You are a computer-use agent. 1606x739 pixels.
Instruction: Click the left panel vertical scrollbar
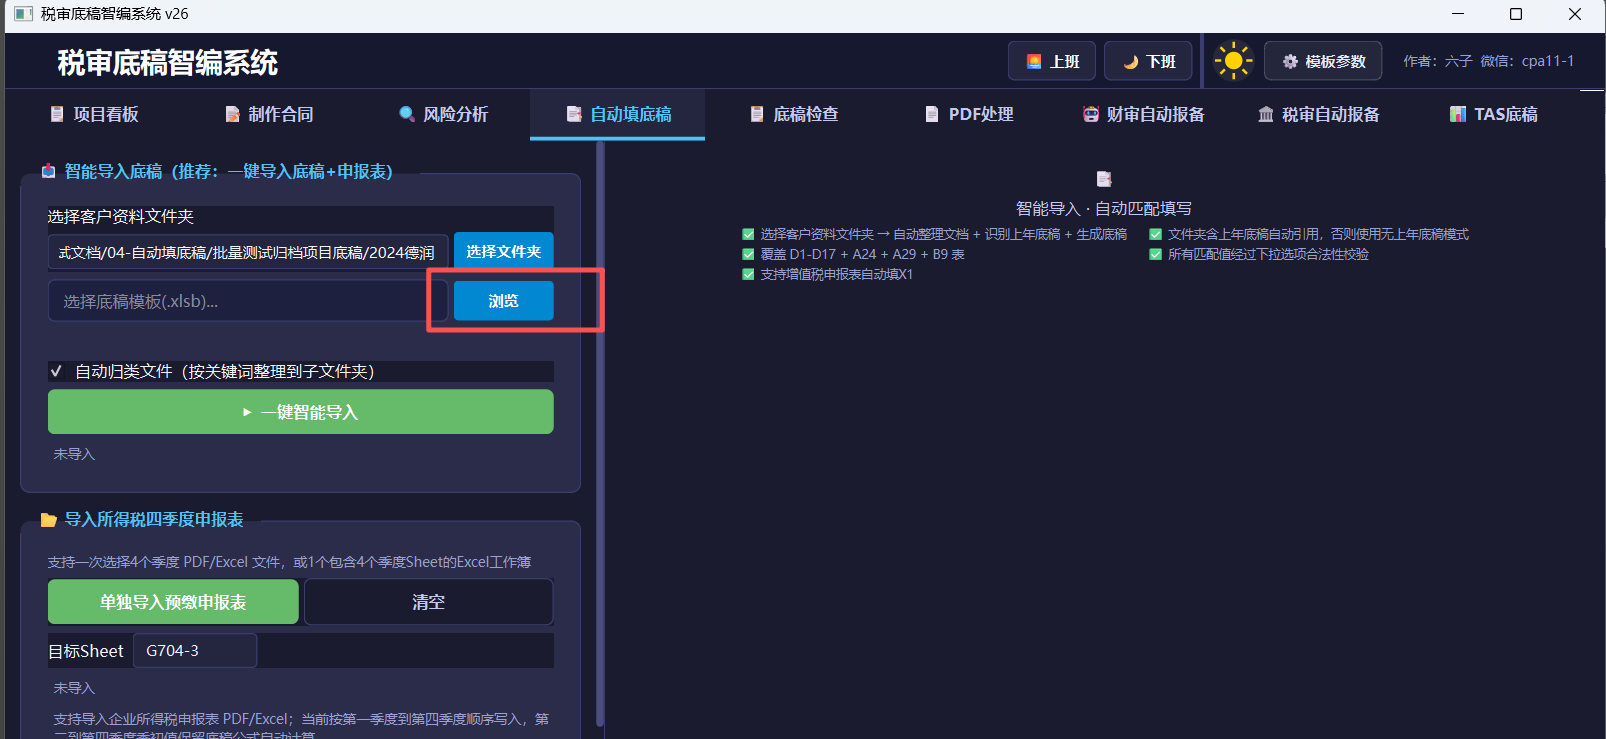coord(600,433)
